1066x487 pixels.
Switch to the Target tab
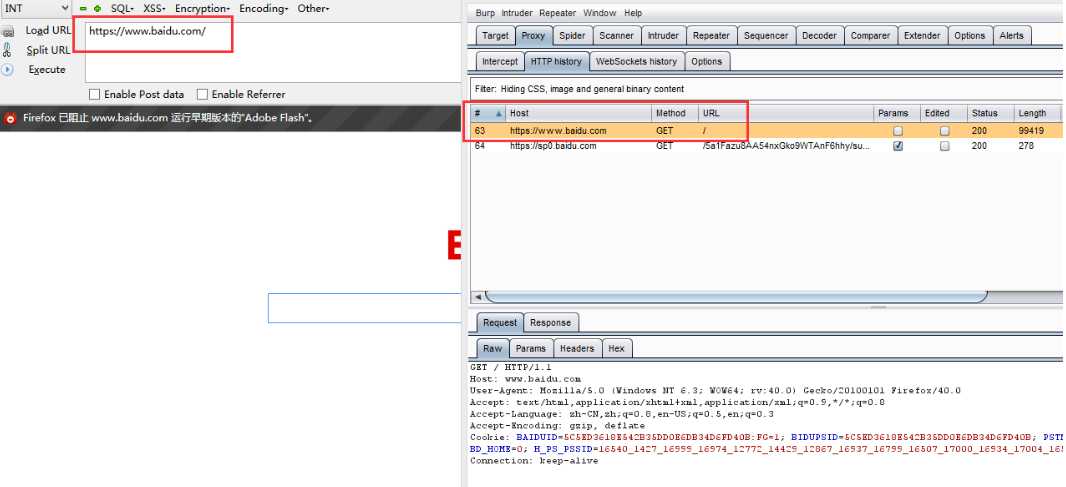click(495, 36)
